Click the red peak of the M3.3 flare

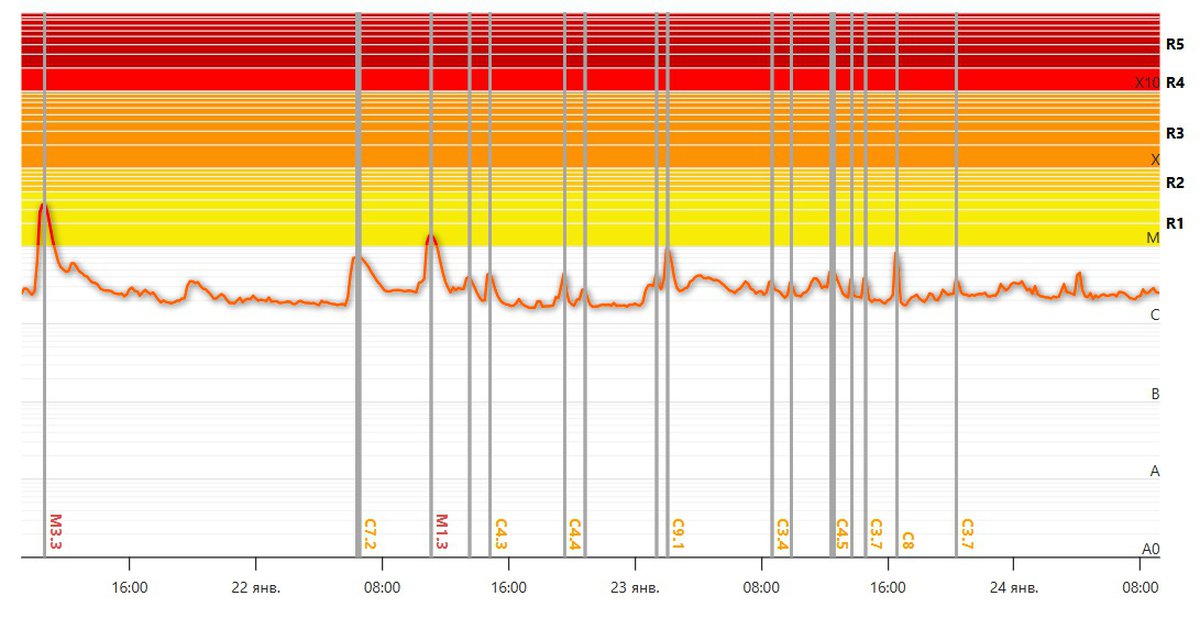[x=43, y=208]
